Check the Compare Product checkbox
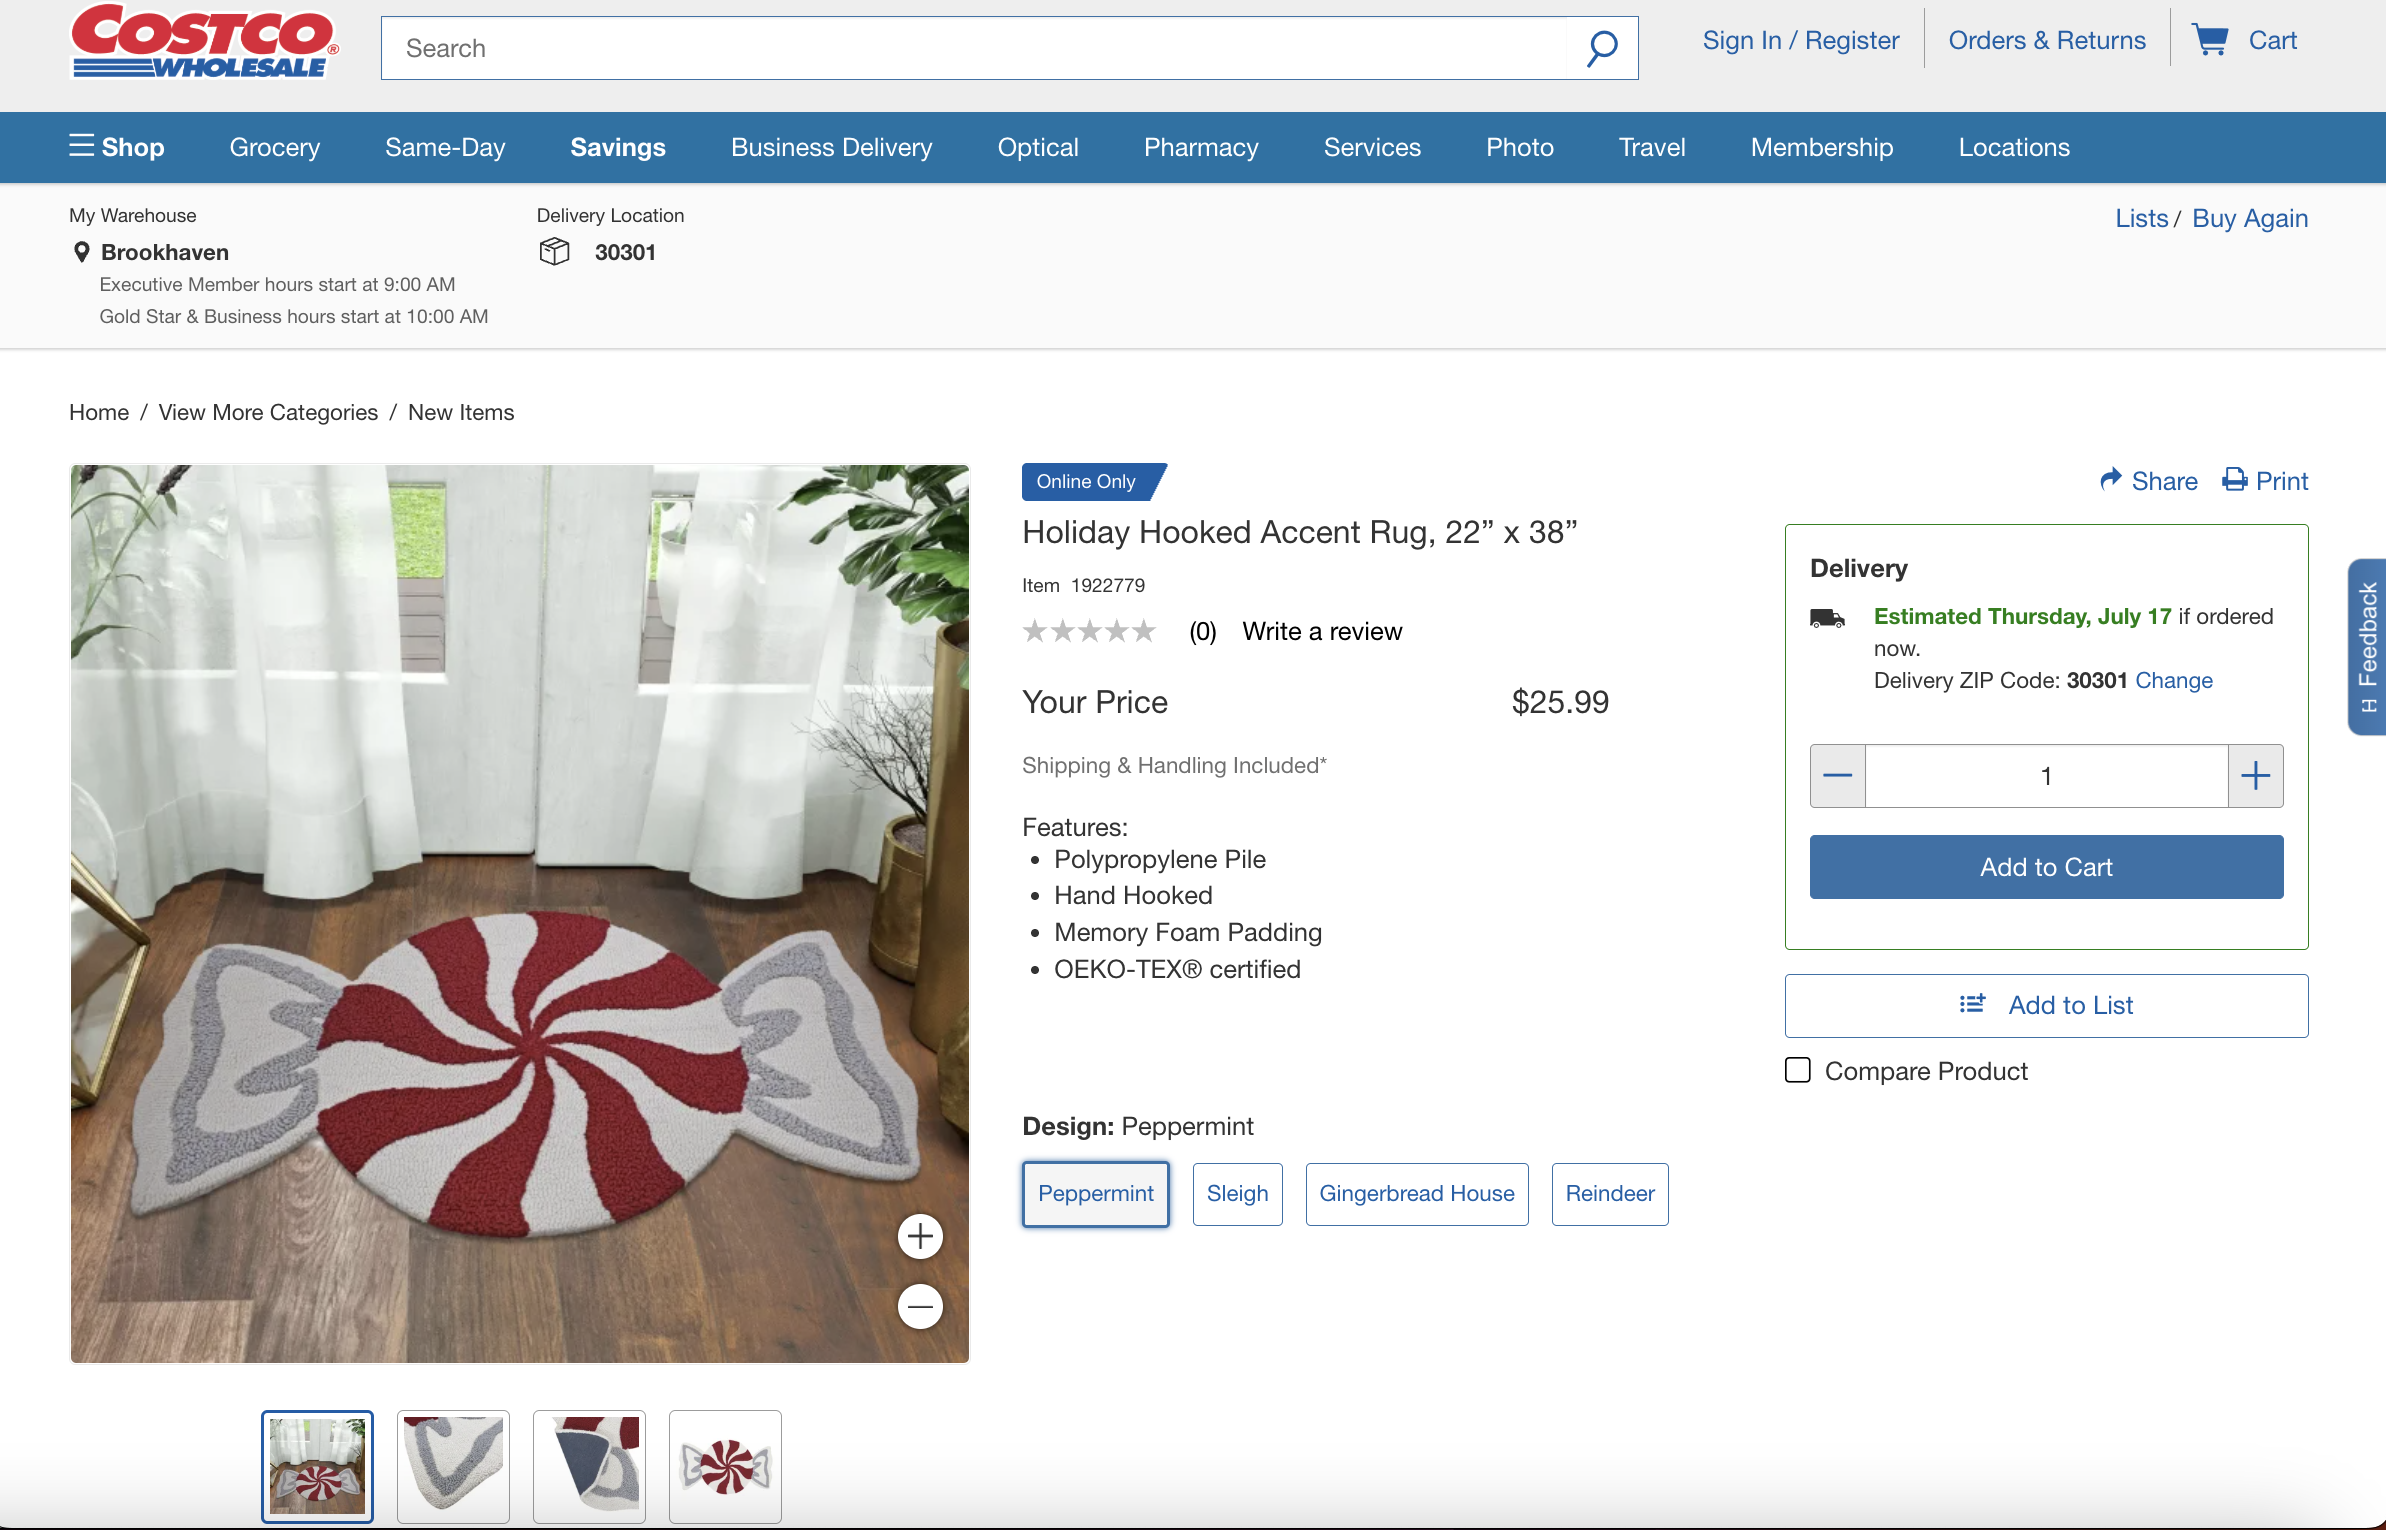This screenshot has width=2386, height=1530. (x=1798, y=1070)
